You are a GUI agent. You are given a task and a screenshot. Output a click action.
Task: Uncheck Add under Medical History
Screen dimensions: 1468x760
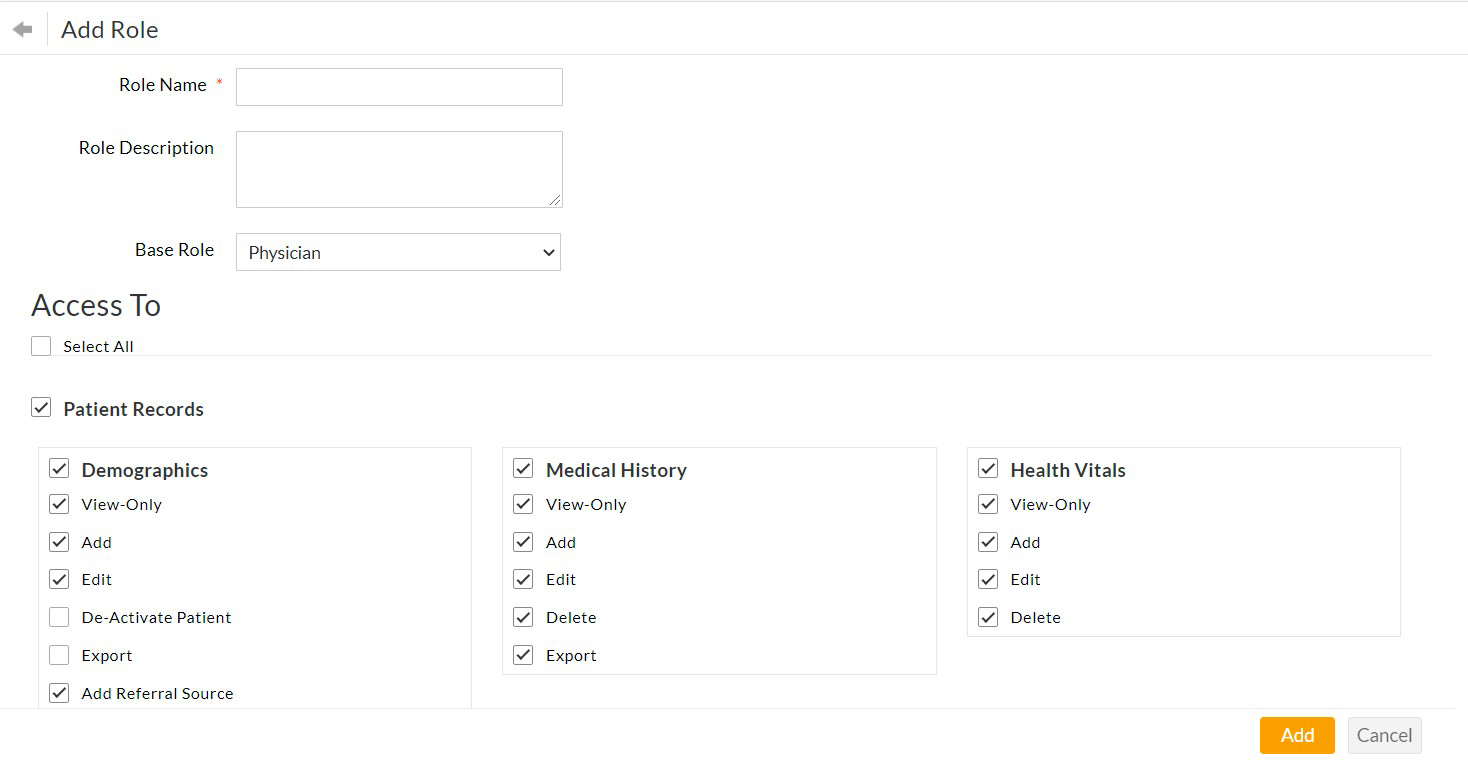pos(523,542)
